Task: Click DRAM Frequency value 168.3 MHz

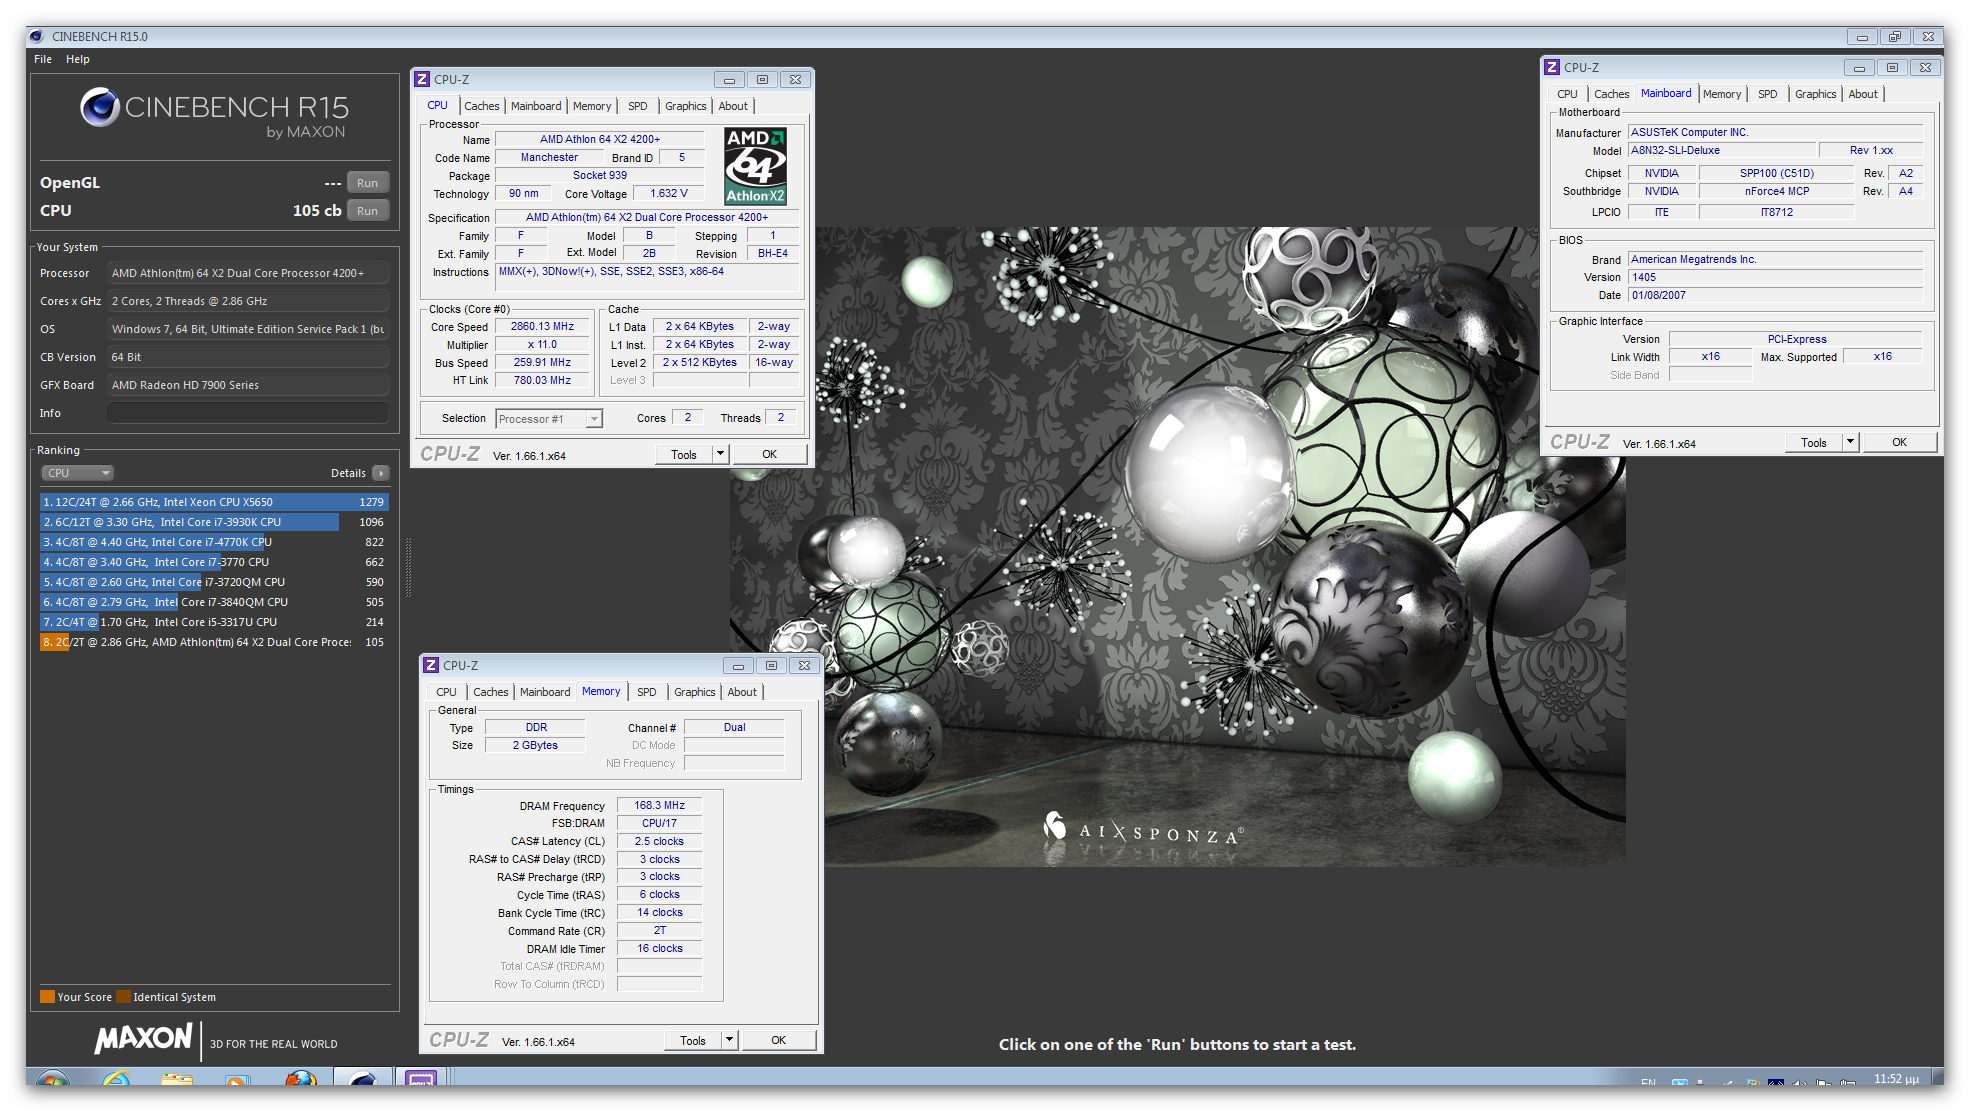Action: [x=660, y=805]
